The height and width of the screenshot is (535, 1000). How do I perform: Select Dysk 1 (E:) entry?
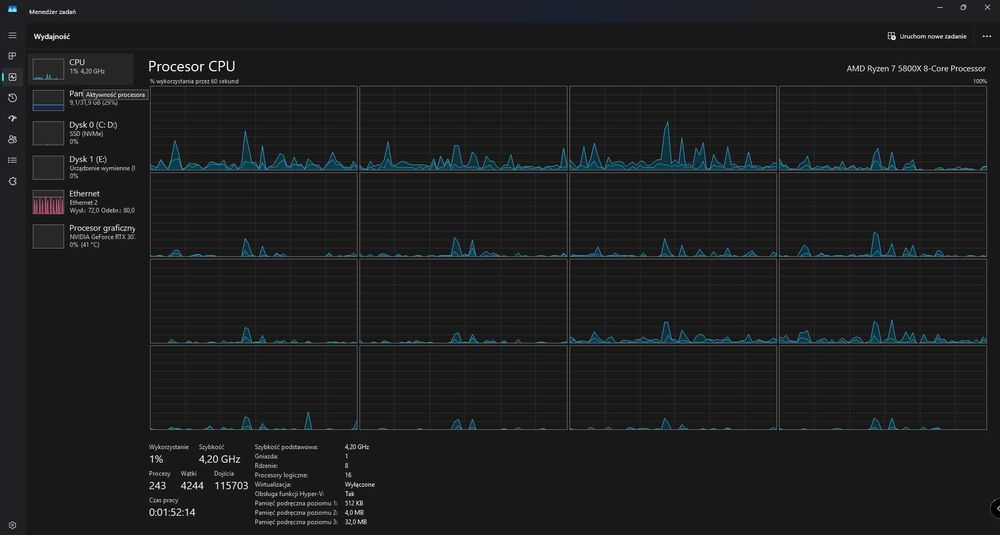[80, 167]
